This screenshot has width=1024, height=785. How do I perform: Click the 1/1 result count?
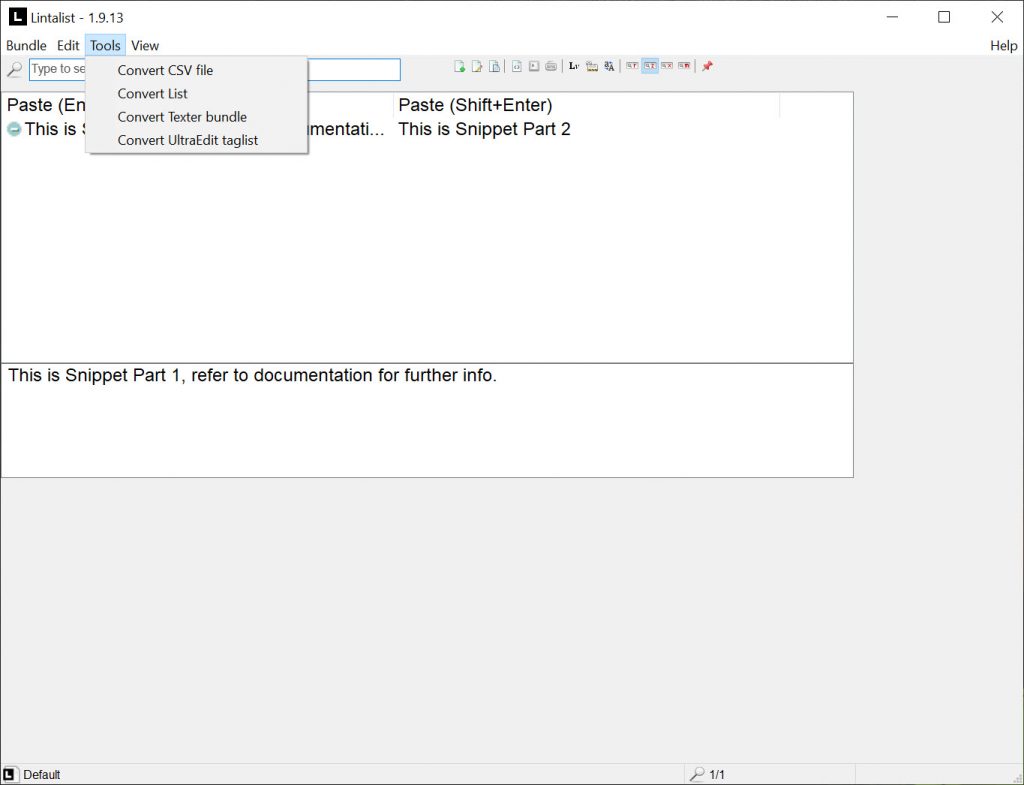tap(717, 775)
